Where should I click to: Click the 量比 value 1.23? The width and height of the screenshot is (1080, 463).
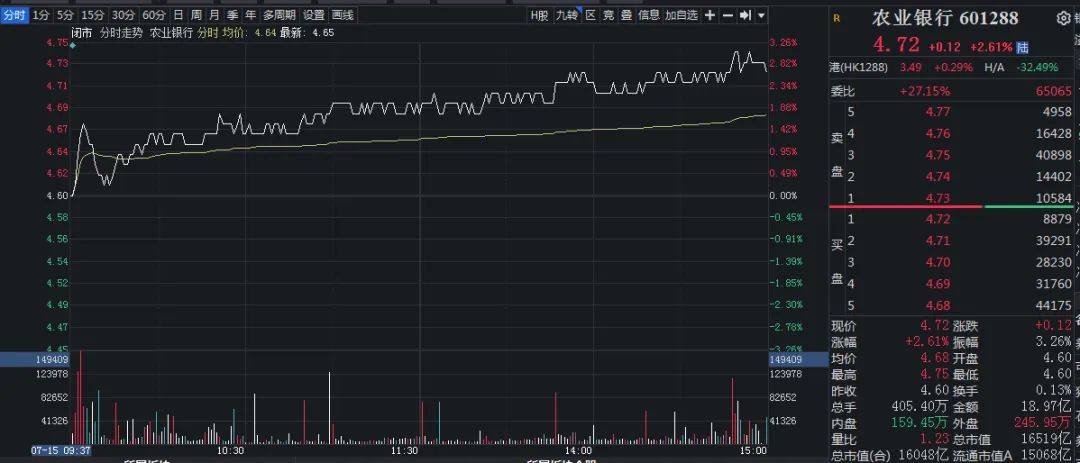(x=935, y=440)
